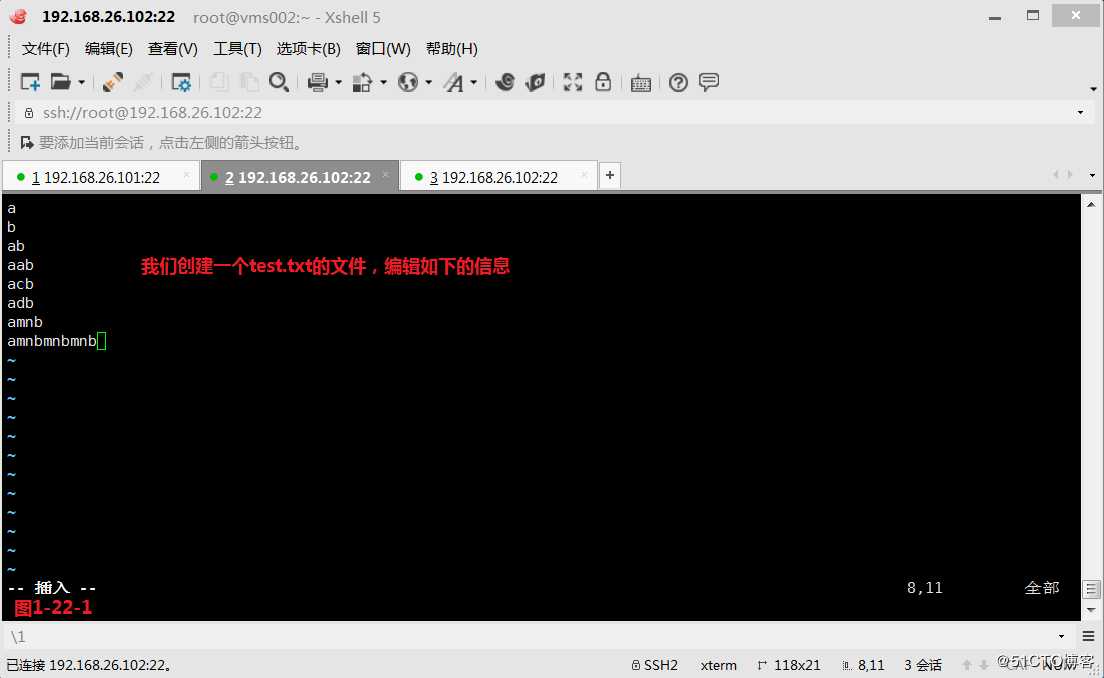This screenshot has height=678, width=1104.
Task: Toggle full screen with the arrows icon
Action: pos(572,82)
